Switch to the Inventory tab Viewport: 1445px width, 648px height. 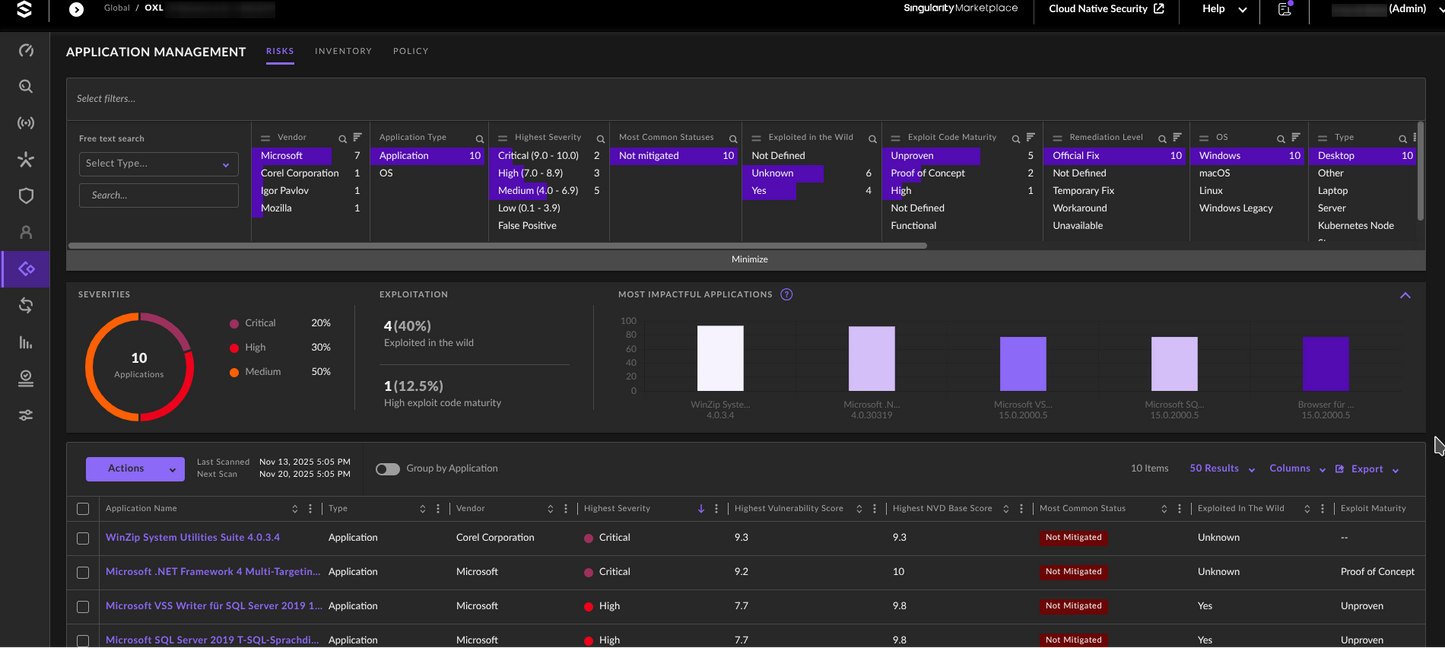343,51
